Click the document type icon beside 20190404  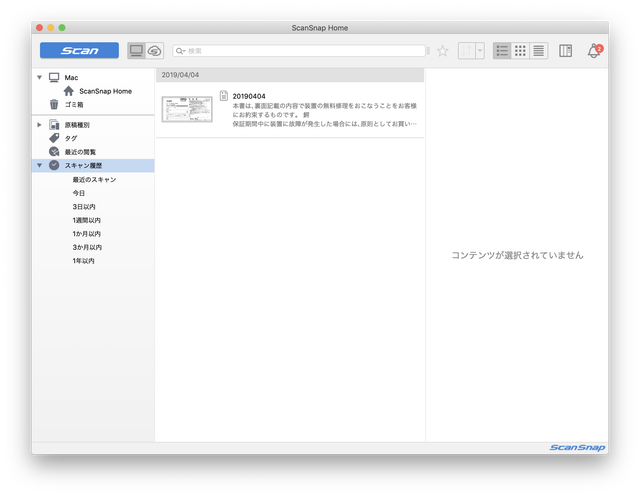224,96
